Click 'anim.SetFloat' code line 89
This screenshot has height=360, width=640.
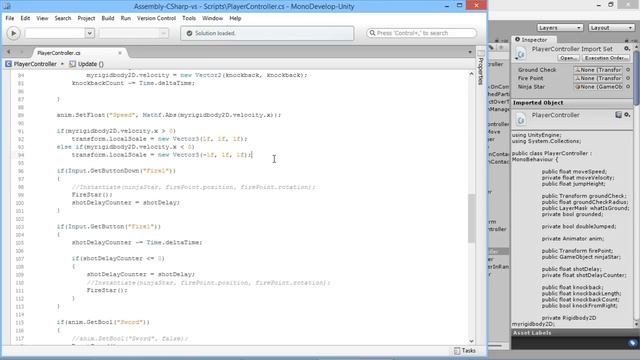pyautogui.click(x=169, y=115)
